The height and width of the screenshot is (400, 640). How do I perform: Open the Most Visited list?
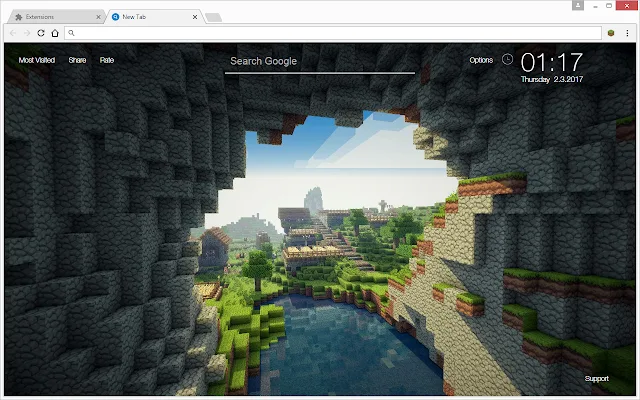(x=37, y=60)
